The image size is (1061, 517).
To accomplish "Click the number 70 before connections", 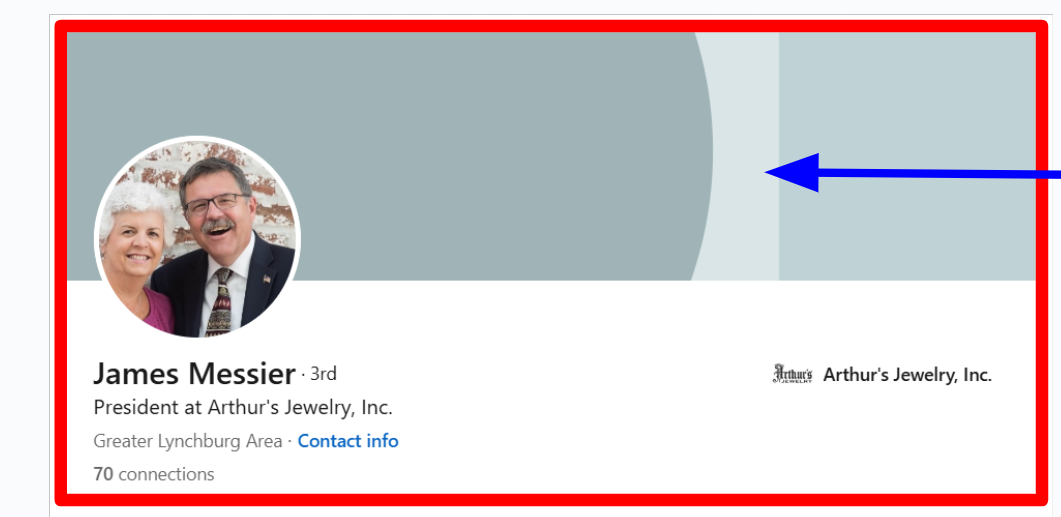I will click(103, 474).
